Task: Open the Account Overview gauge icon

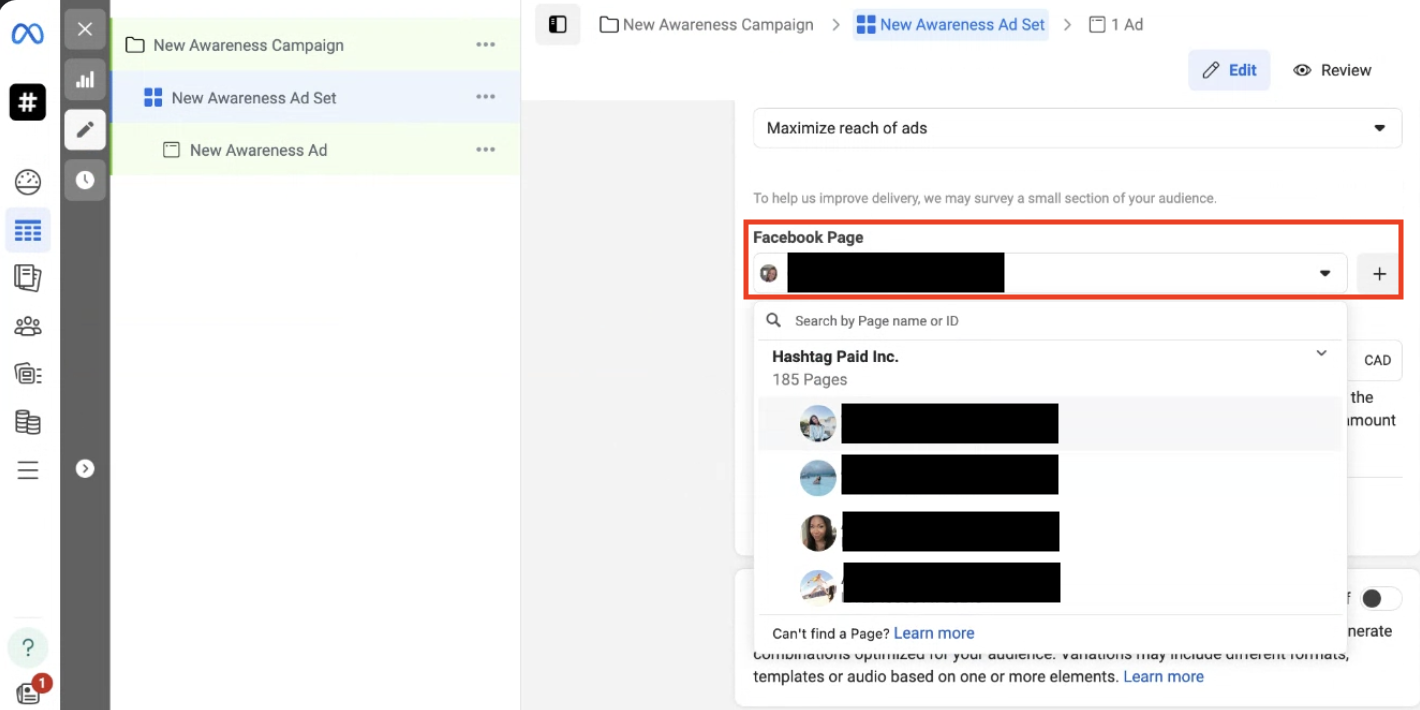Action: point(28,182)
